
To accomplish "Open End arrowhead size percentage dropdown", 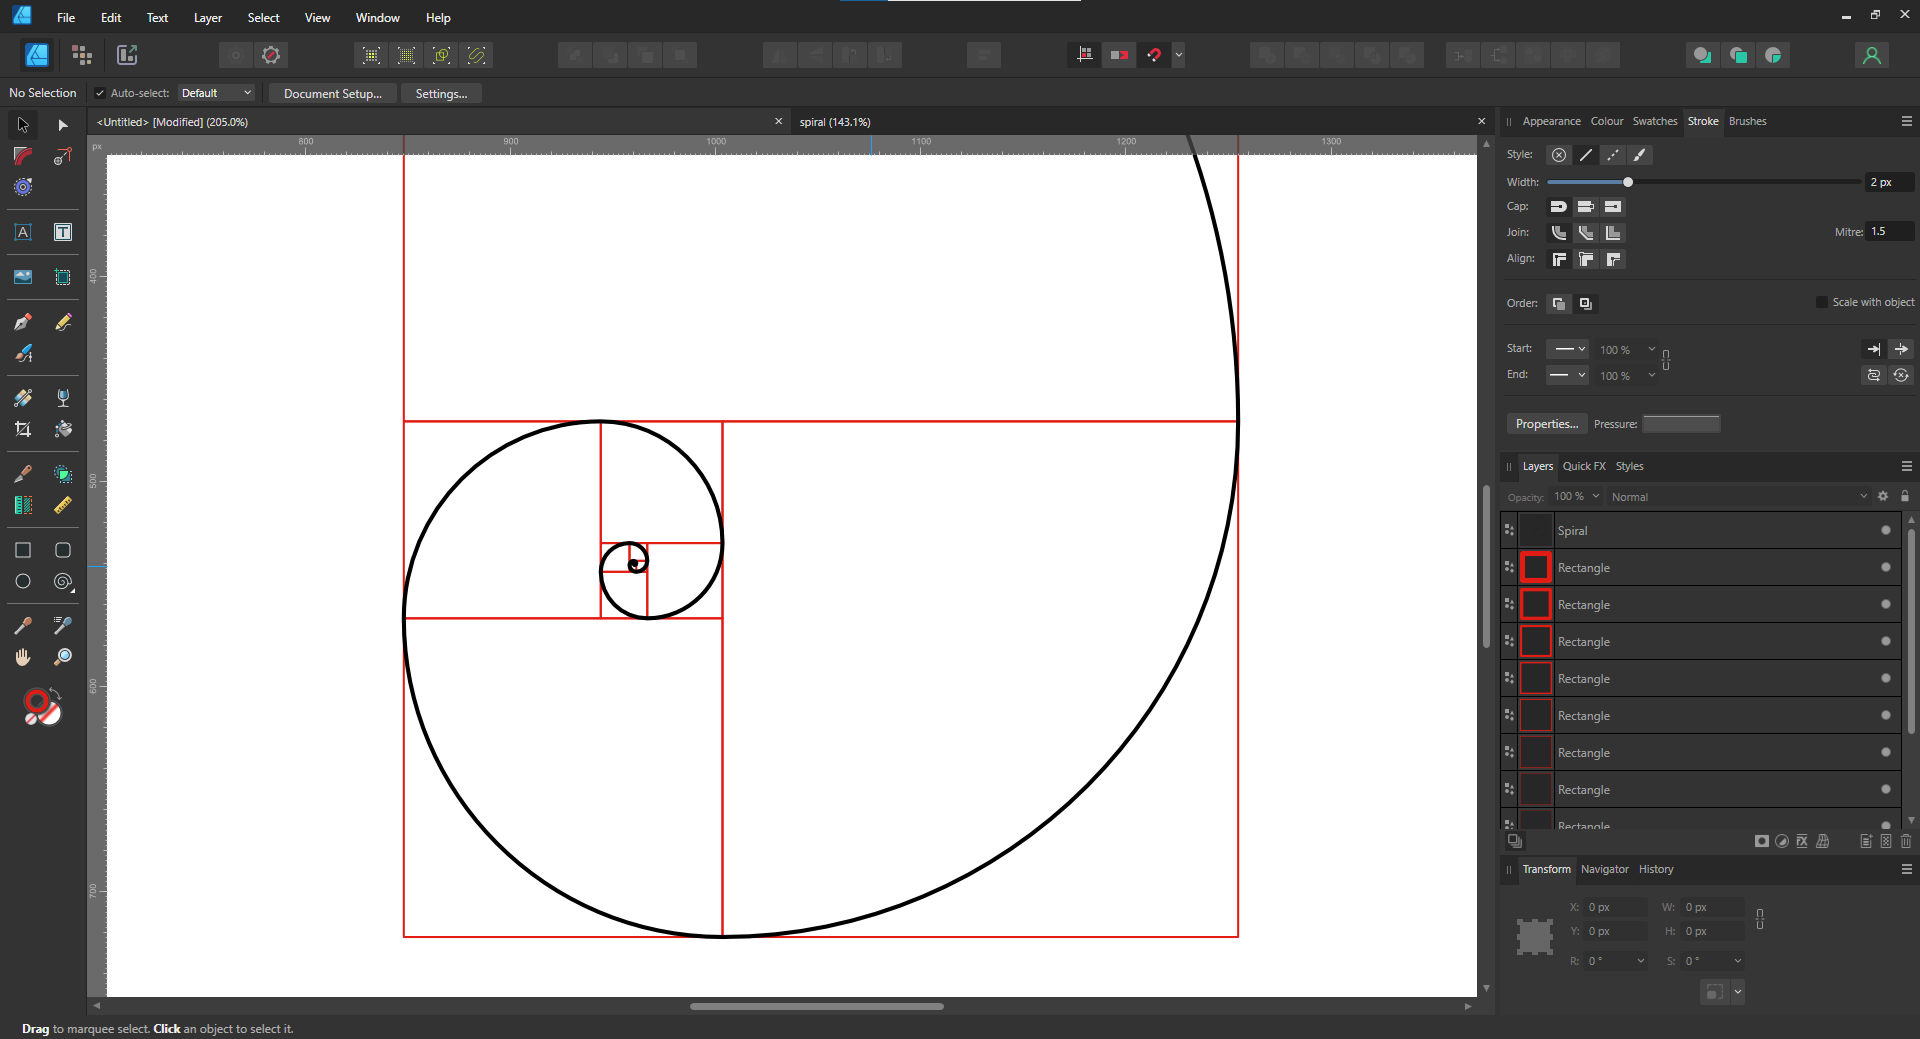I will pos(1628,376).
